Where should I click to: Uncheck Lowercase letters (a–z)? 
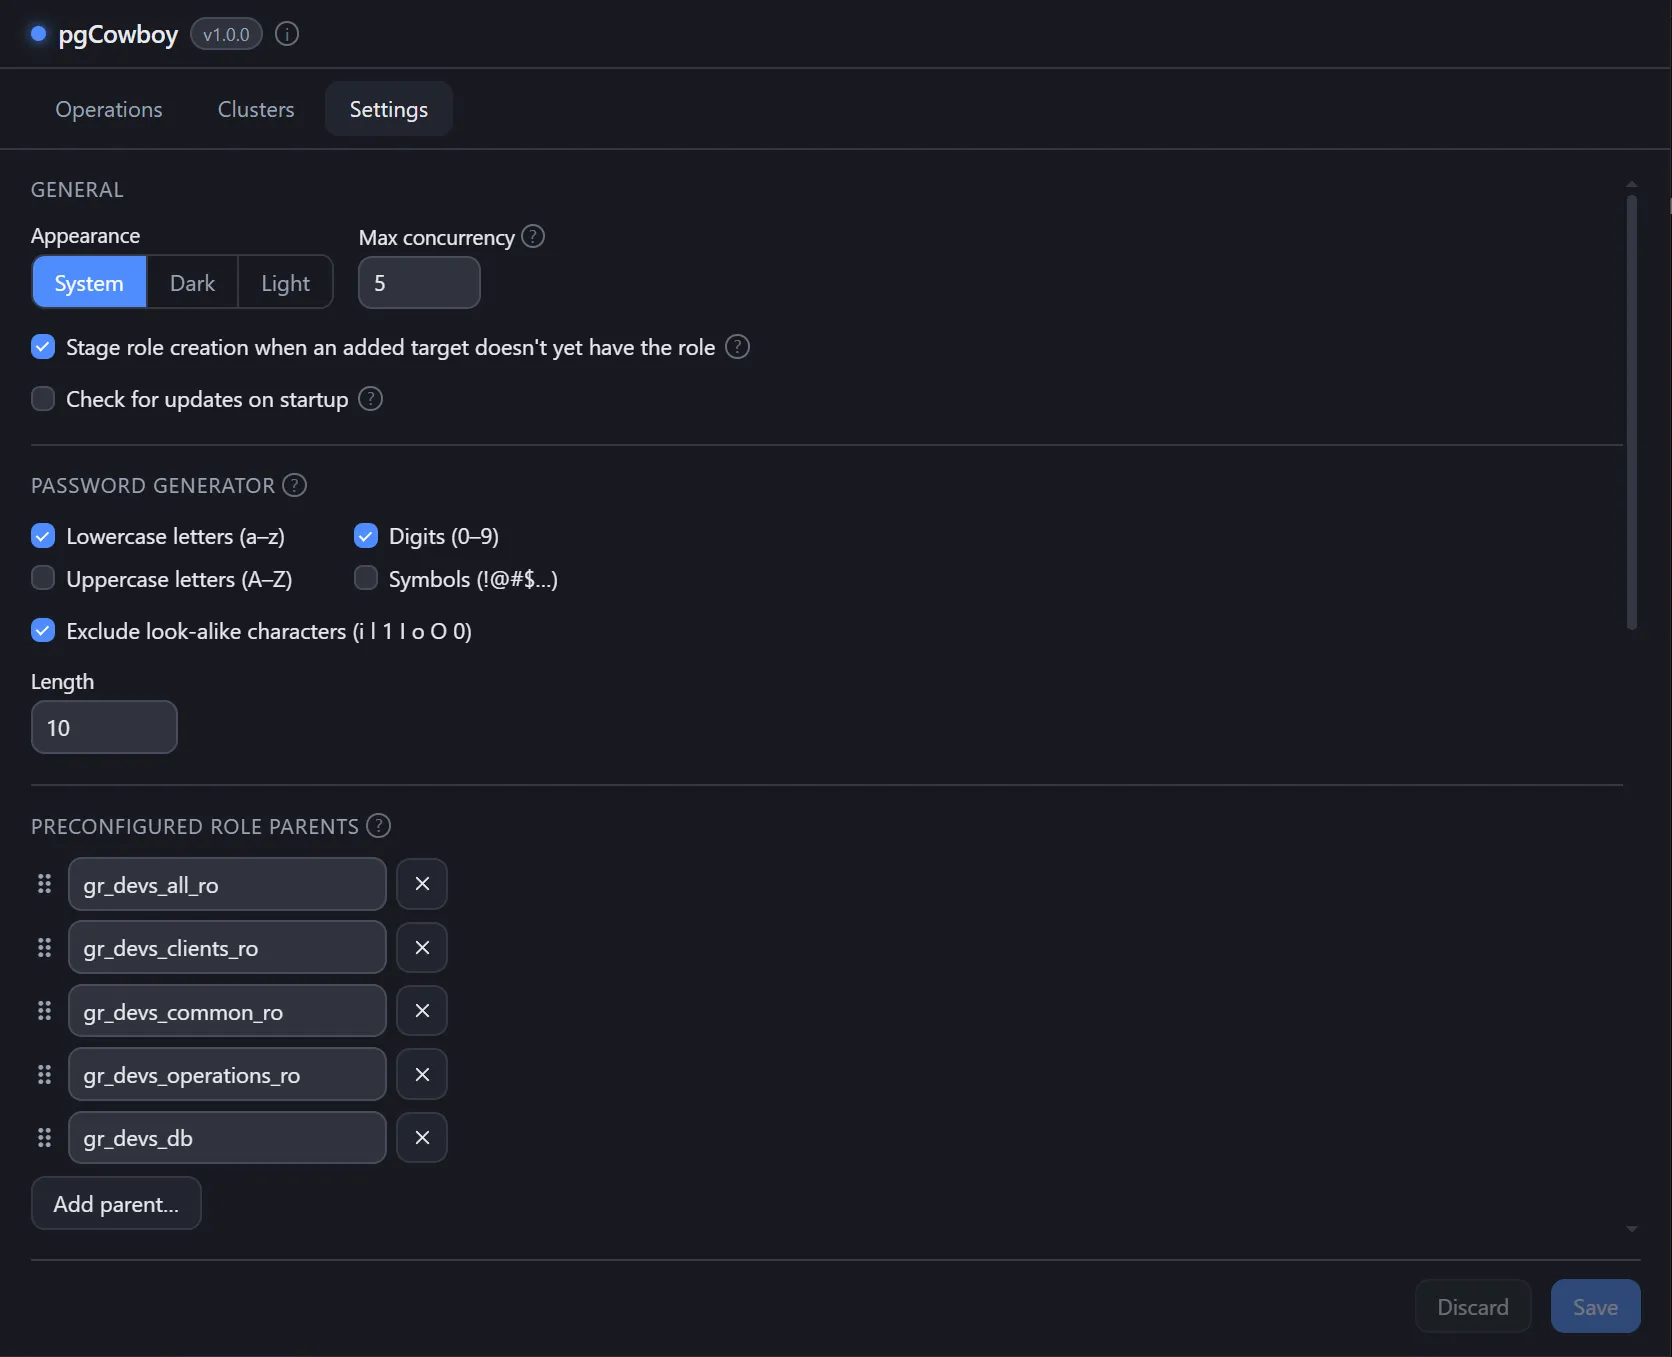(x=43, y=536)
